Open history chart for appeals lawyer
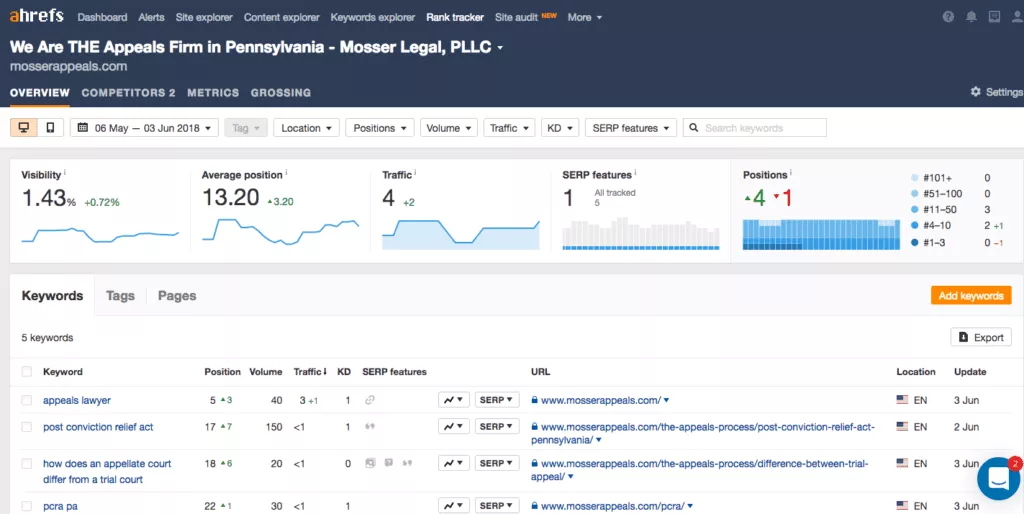The height and width of the screenshot is (514, 1024). tap(454, 400)
